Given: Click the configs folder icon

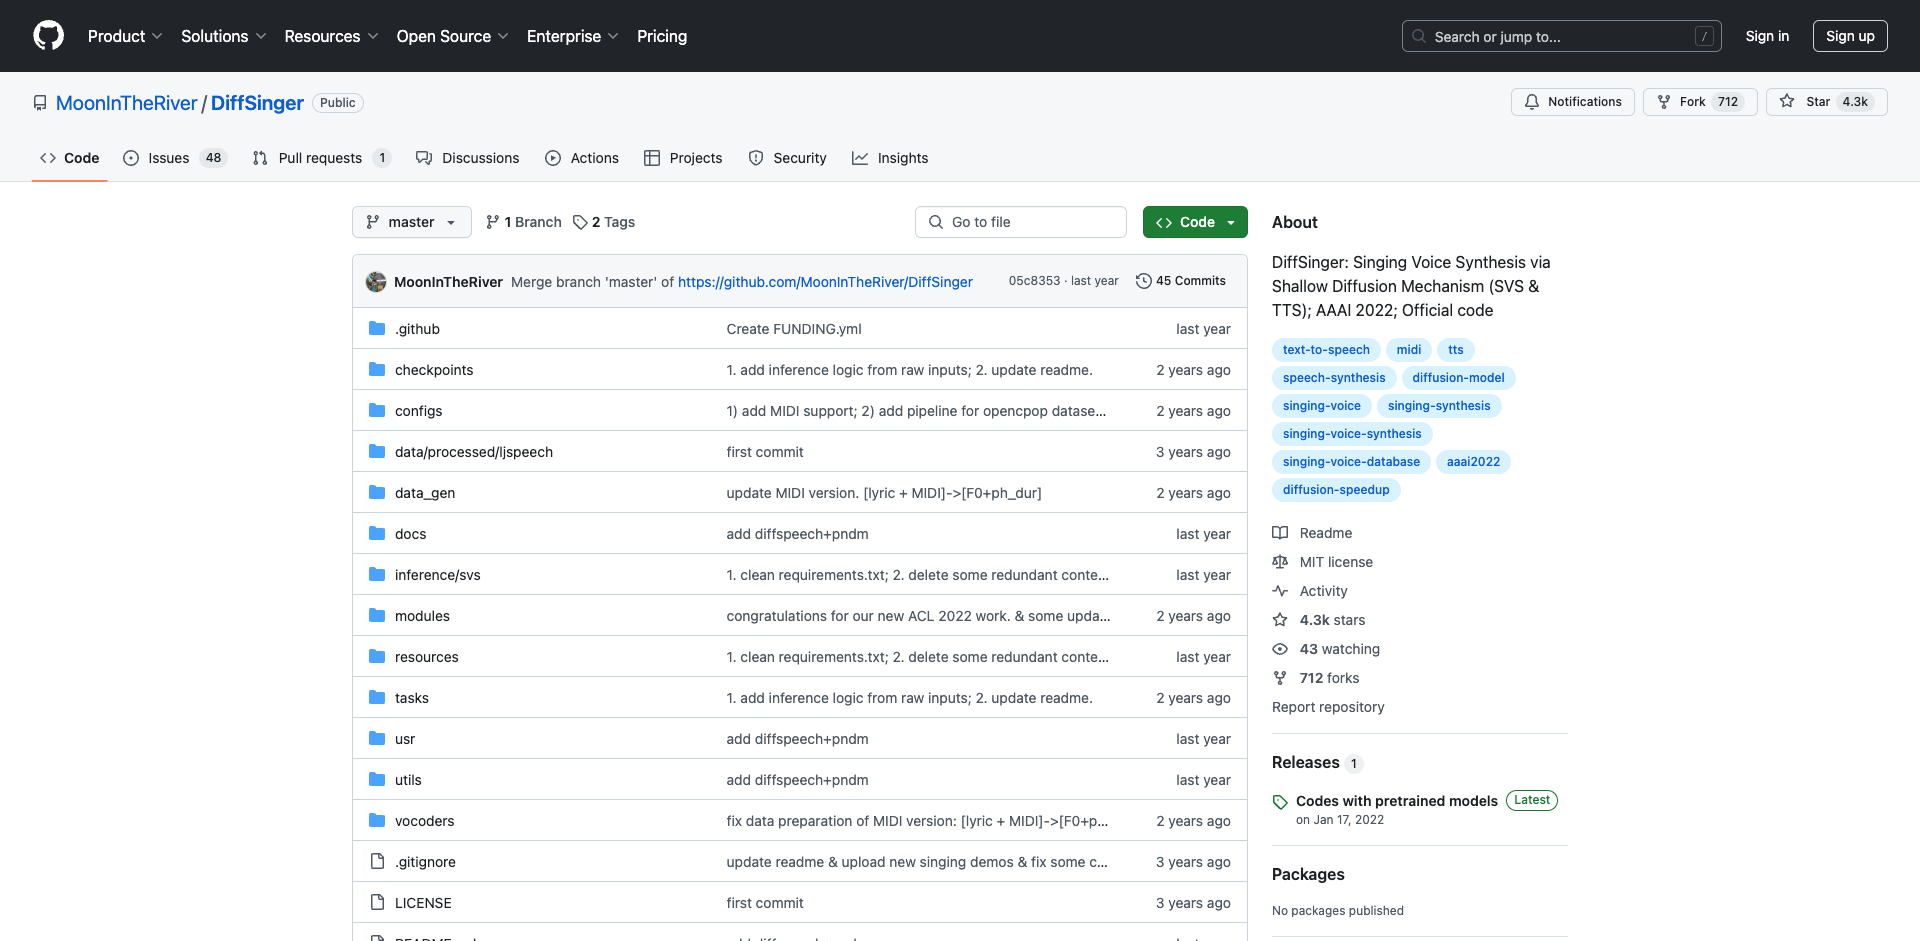Looking at the screenshot, I should coord(377,410).
